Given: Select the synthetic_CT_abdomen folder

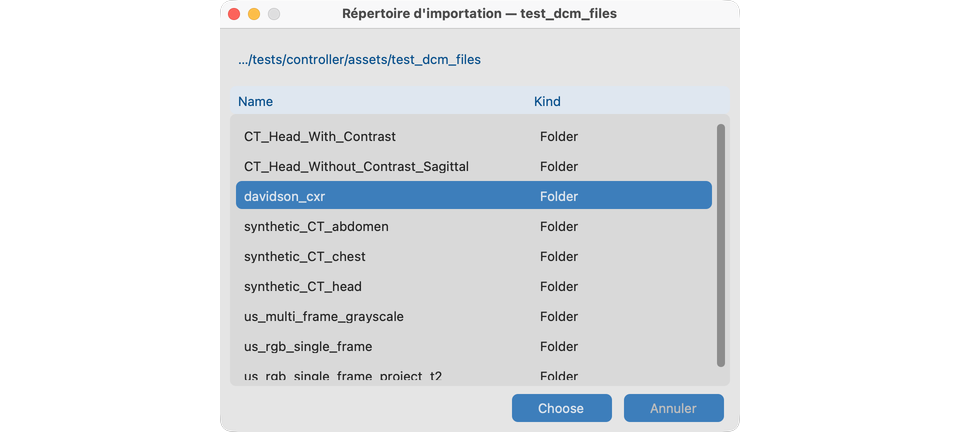Looking at the screenshot, I should click(x=473, y=226).
